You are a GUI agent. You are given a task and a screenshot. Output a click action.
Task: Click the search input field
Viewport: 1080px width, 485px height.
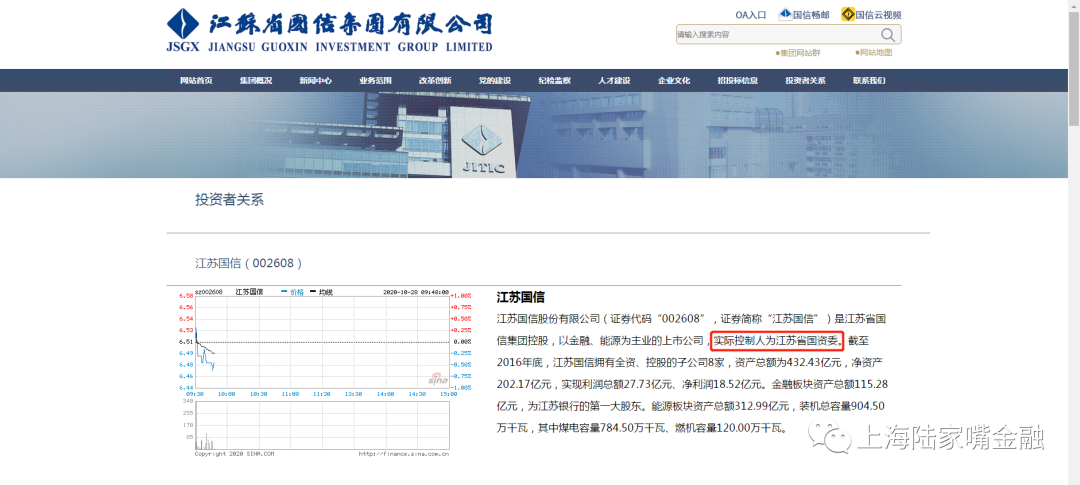point(777,34)
